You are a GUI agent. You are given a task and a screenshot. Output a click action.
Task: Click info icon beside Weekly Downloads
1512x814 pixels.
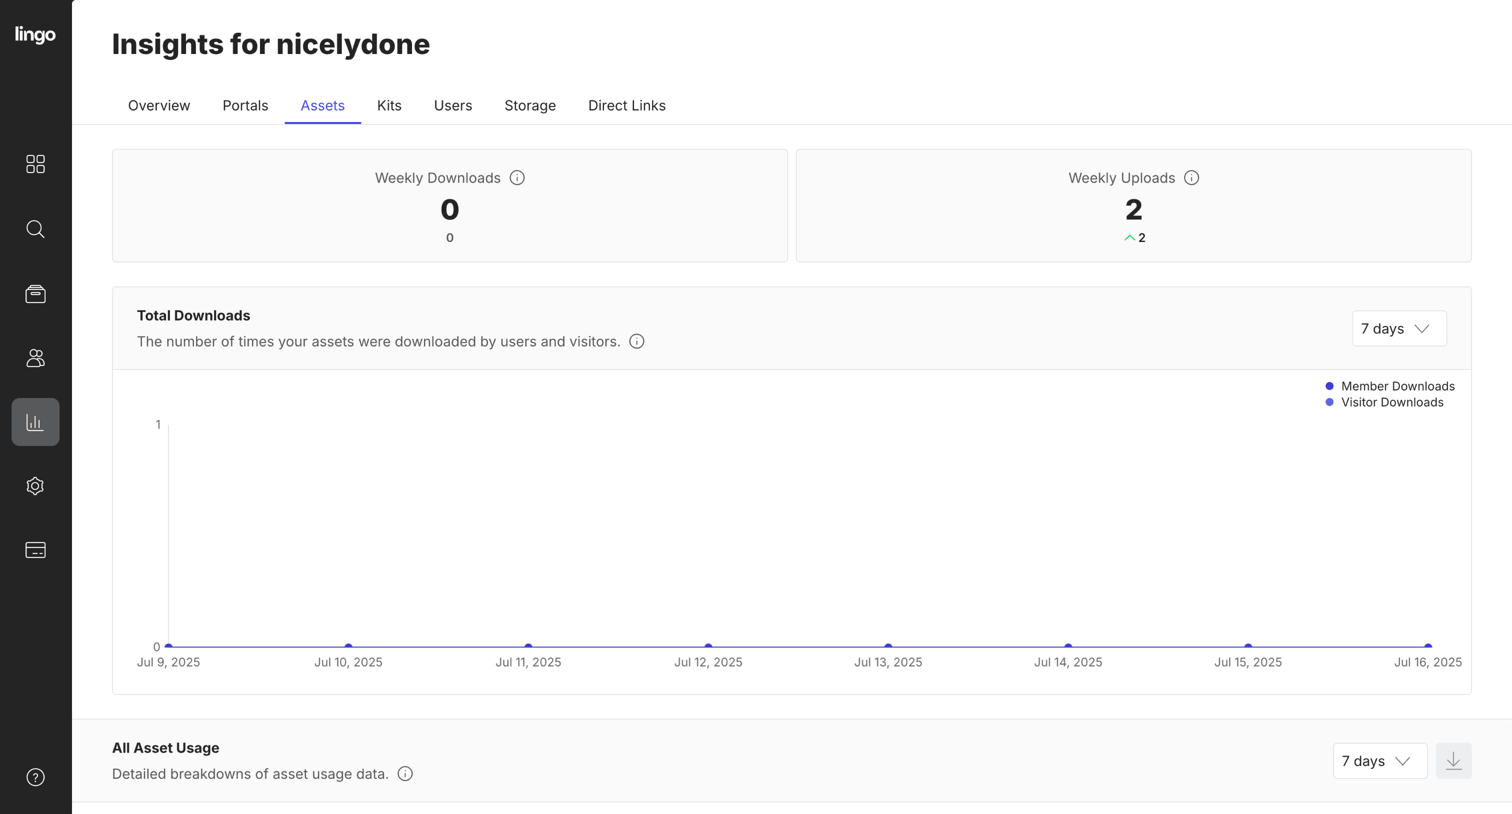[x=517, y=178]
